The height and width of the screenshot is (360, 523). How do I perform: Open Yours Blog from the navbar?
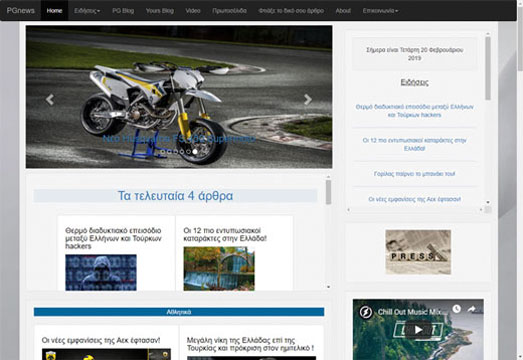[160, 11]
